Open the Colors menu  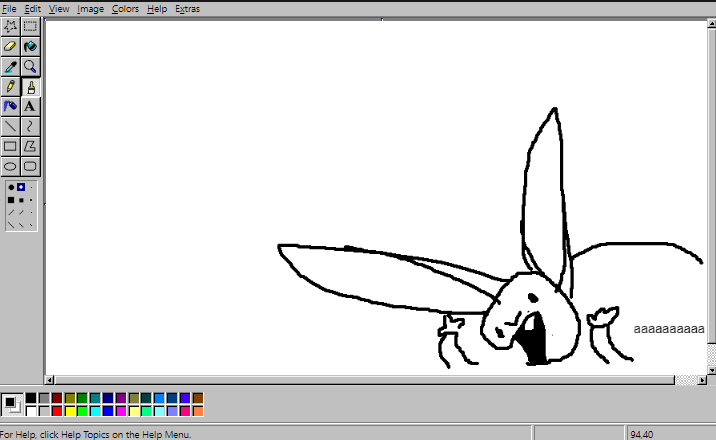[x=125, y=9]
